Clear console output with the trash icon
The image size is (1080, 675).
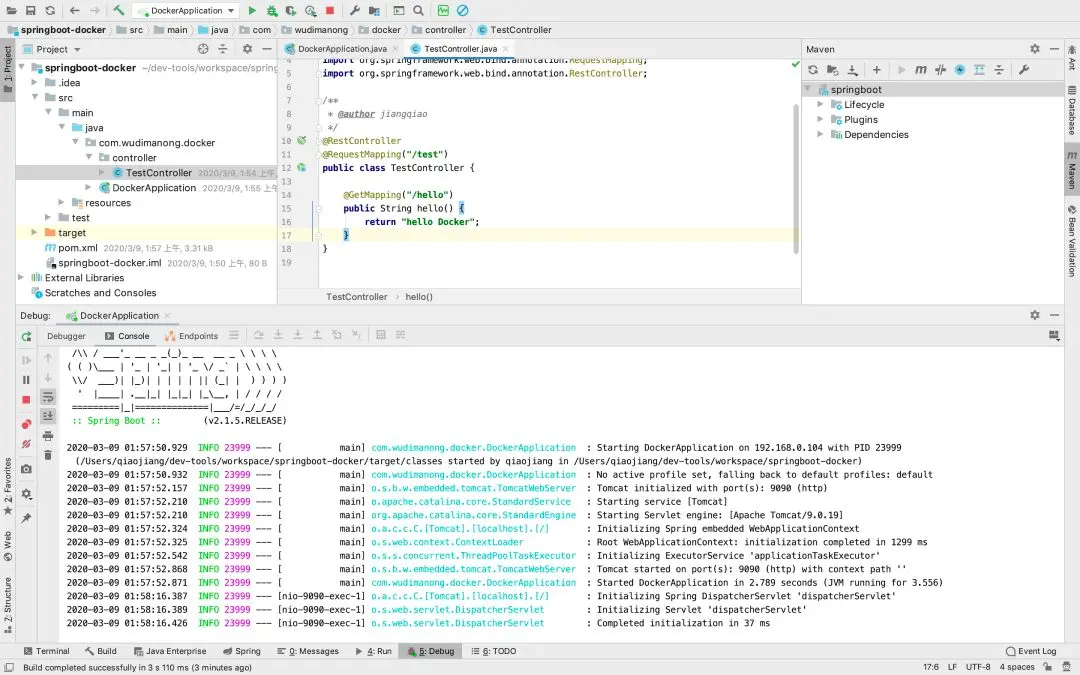(48, 455)
